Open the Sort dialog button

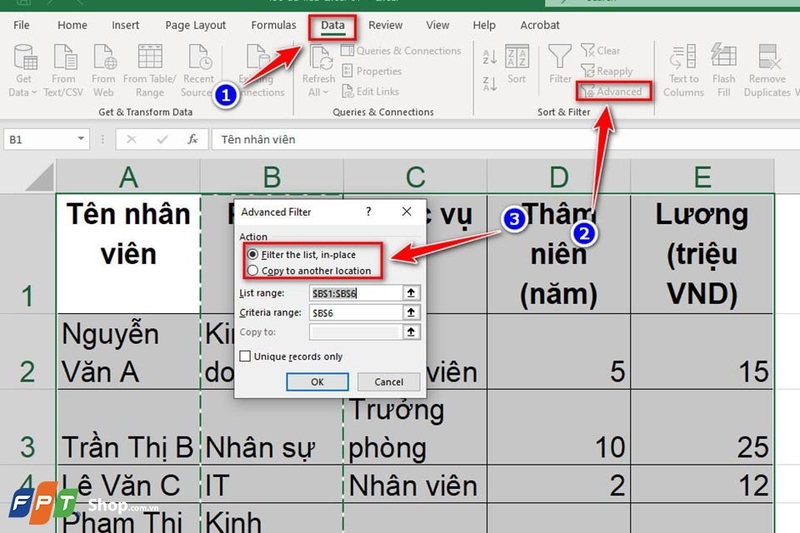pyautogui.click(x=516, y=64)
